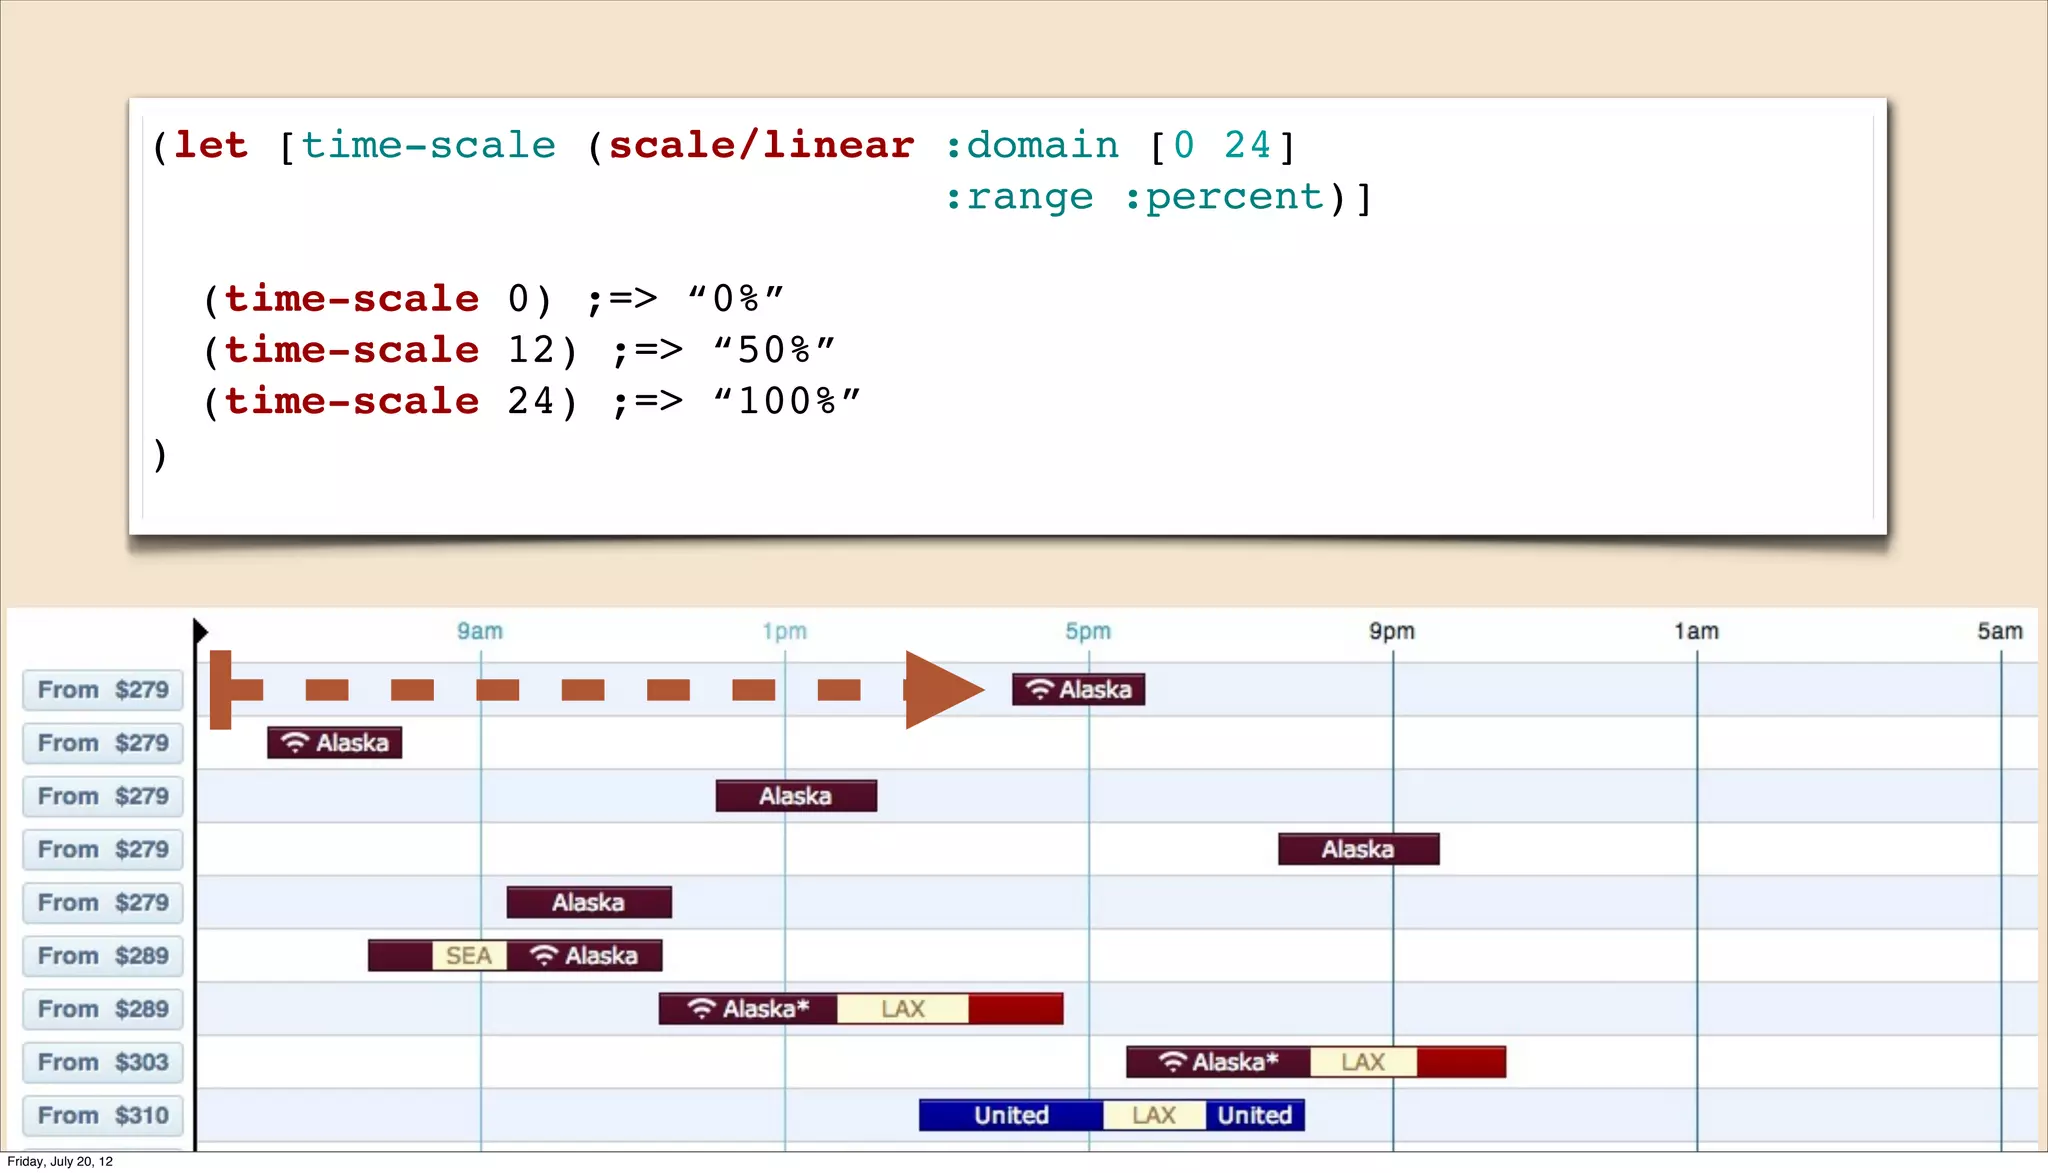The width and height of the screenshot is (2048, 1173).
Task: Click the black triangle marker at the timeline start
Action: click(x=200, y=631)
